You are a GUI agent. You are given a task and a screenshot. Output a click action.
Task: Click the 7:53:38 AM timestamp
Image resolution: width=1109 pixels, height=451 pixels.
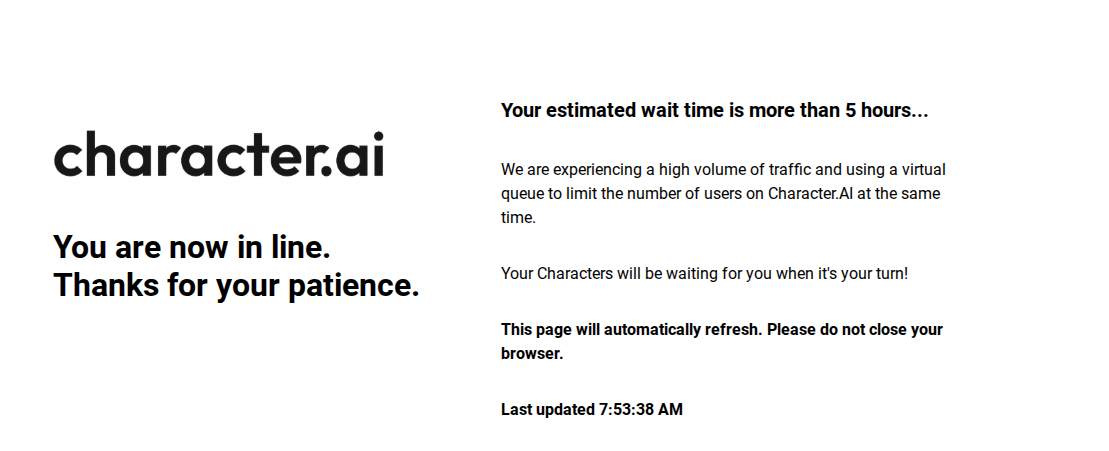pyautogui.click(x=640, y=409)
